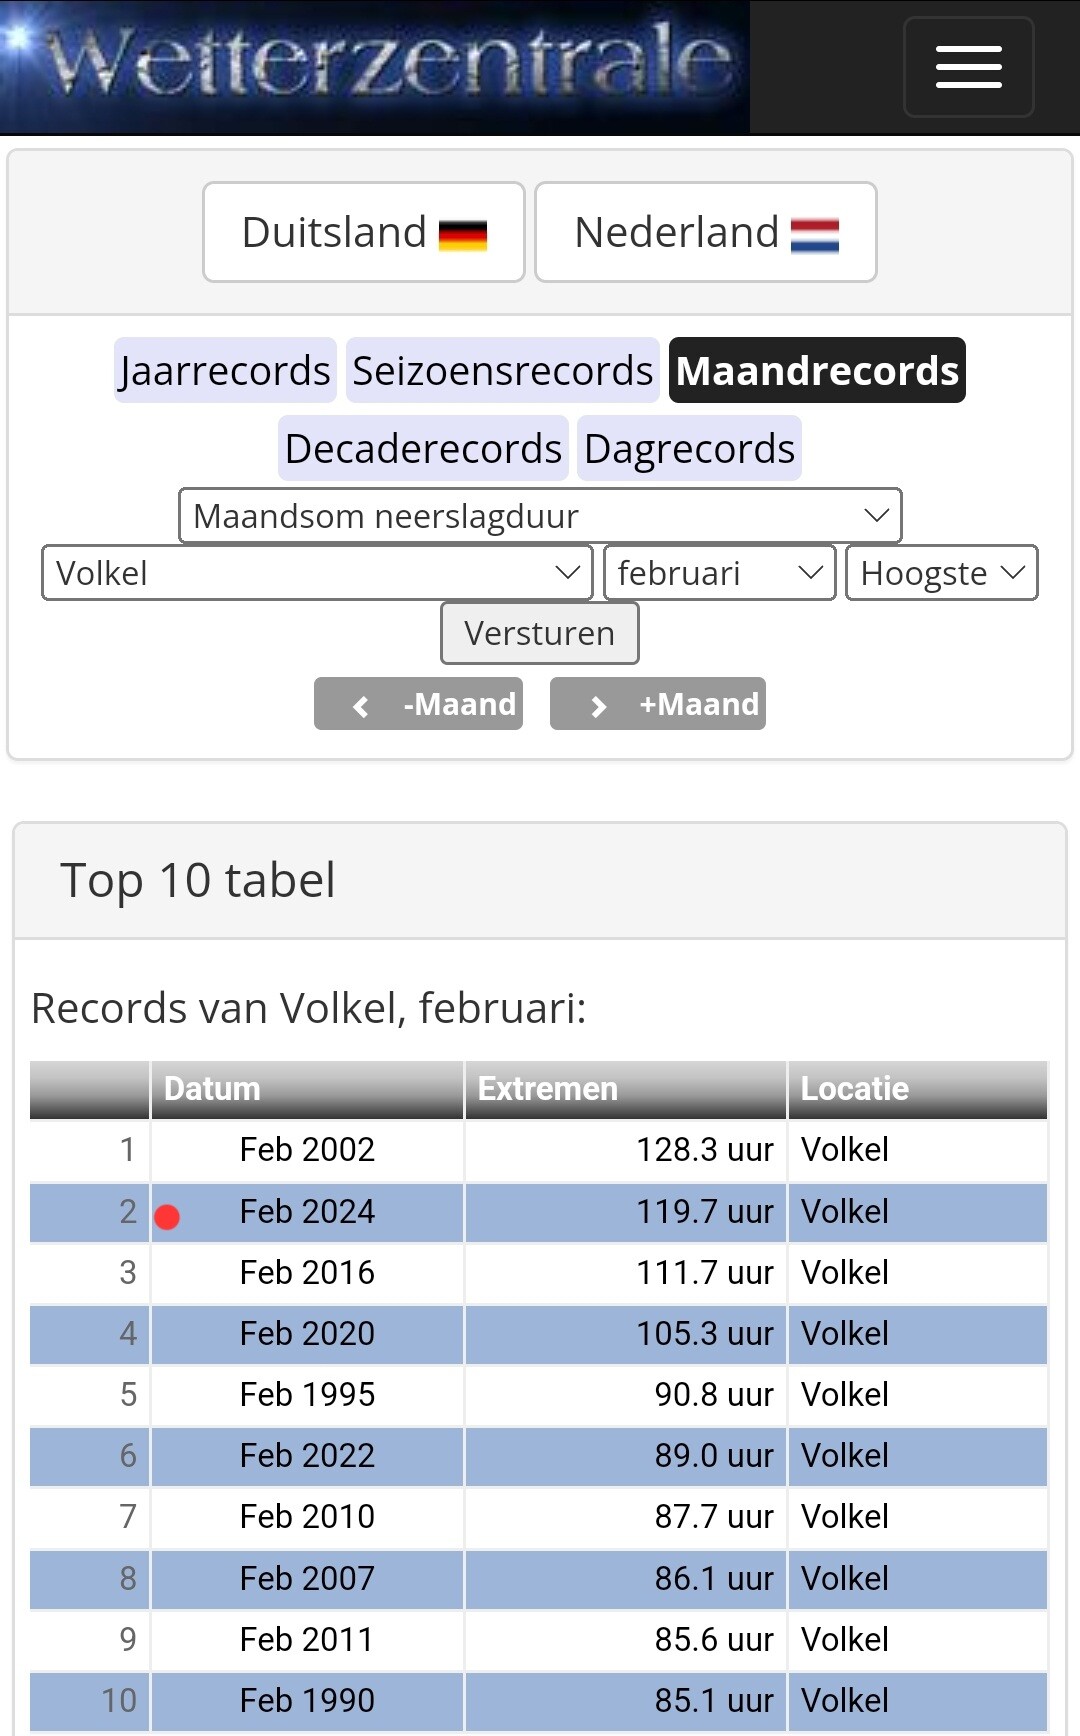Click the Dutch flag icon
The height and width of the screenshot is (1736, 1080).
click(x=815, y=234)
